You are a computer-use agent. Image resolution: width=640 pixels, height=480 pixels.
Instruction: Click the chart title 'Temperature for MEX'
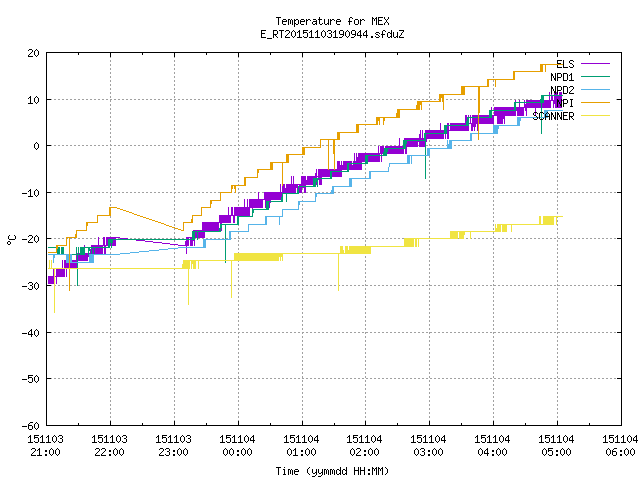coord(332,21)
